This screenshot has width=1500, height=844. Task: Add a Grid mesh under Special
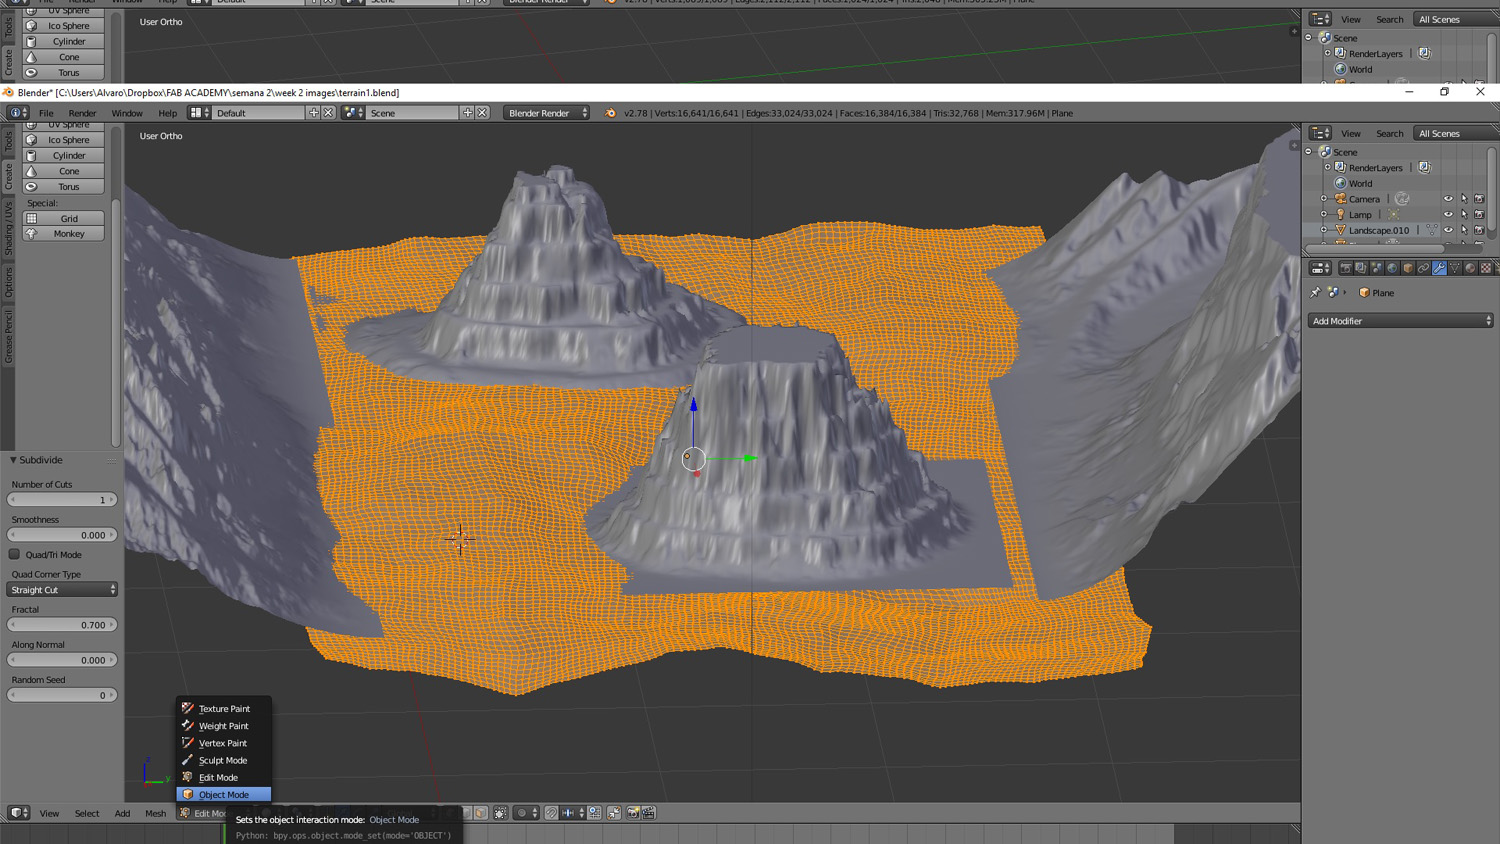pyautogui.click(x=63, y=218)
